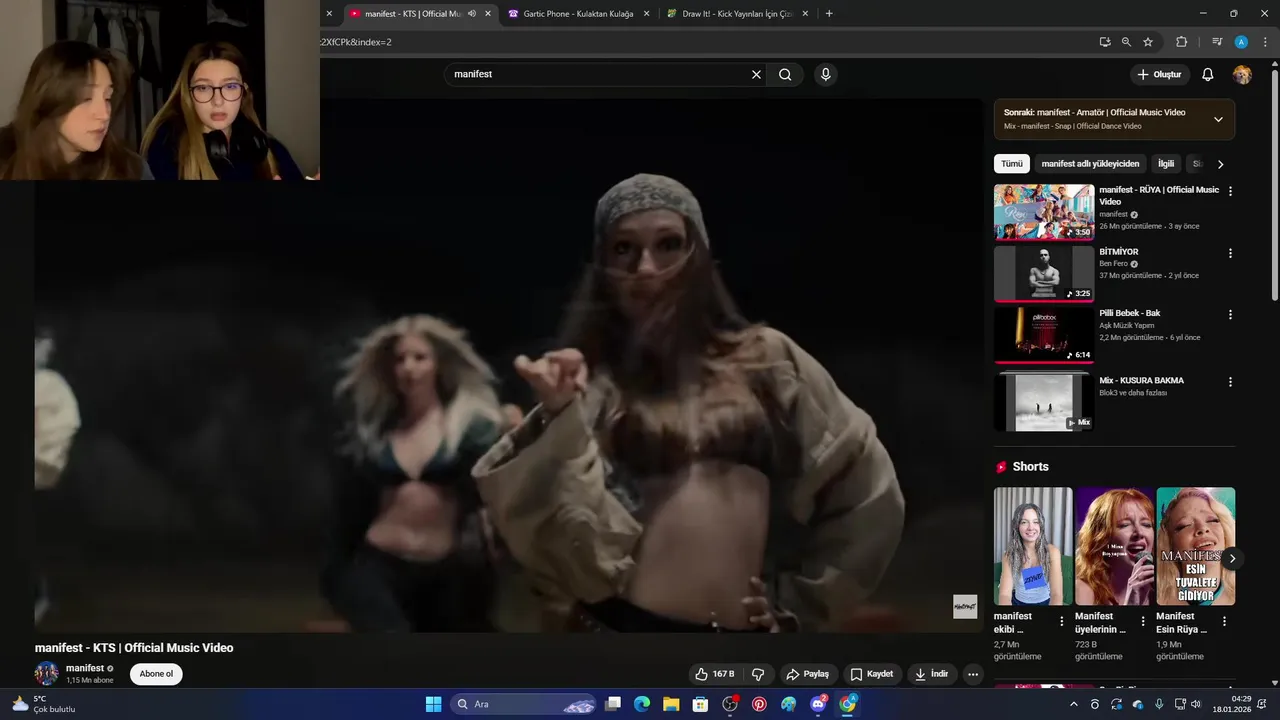This screenshot has width=1280, height=720.
Task: Show hidden system tray icons chevron
Action: [x=1074, y=704]
